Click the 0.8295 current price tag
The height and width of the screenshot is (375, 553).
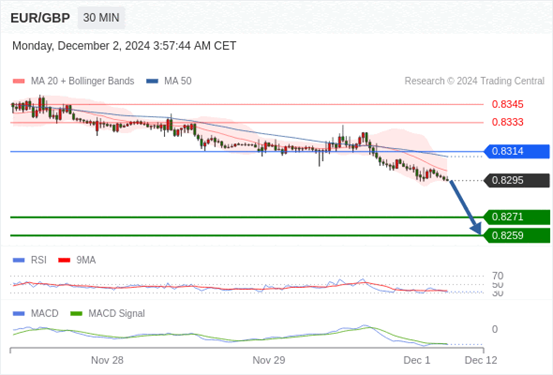[517, 181]
